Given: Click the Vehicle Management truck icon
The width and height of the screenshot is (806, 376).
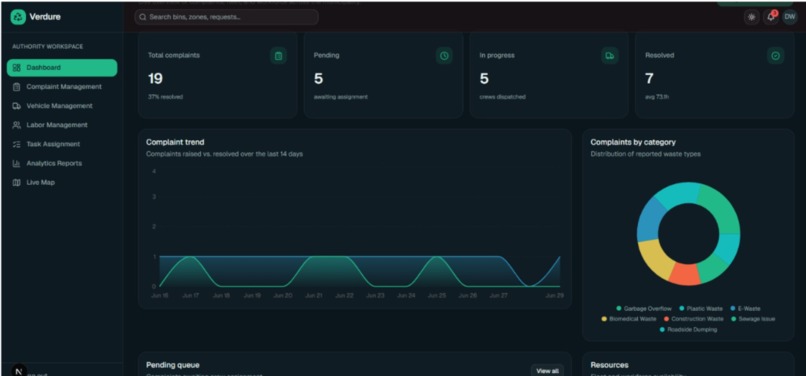Looking at the screenshot, I should 16,106.
